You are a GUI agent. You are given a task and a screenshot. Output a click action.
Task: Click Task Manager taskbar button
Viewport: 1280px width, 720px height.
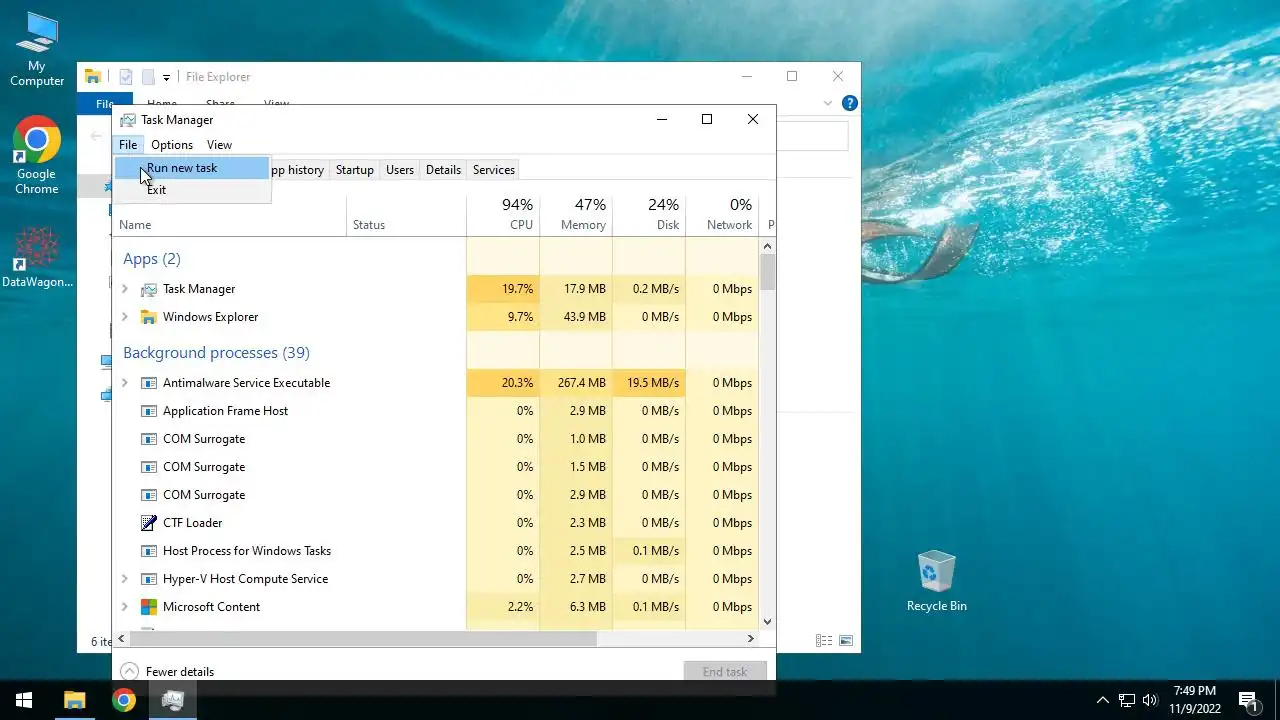click(x=173, y=700)
